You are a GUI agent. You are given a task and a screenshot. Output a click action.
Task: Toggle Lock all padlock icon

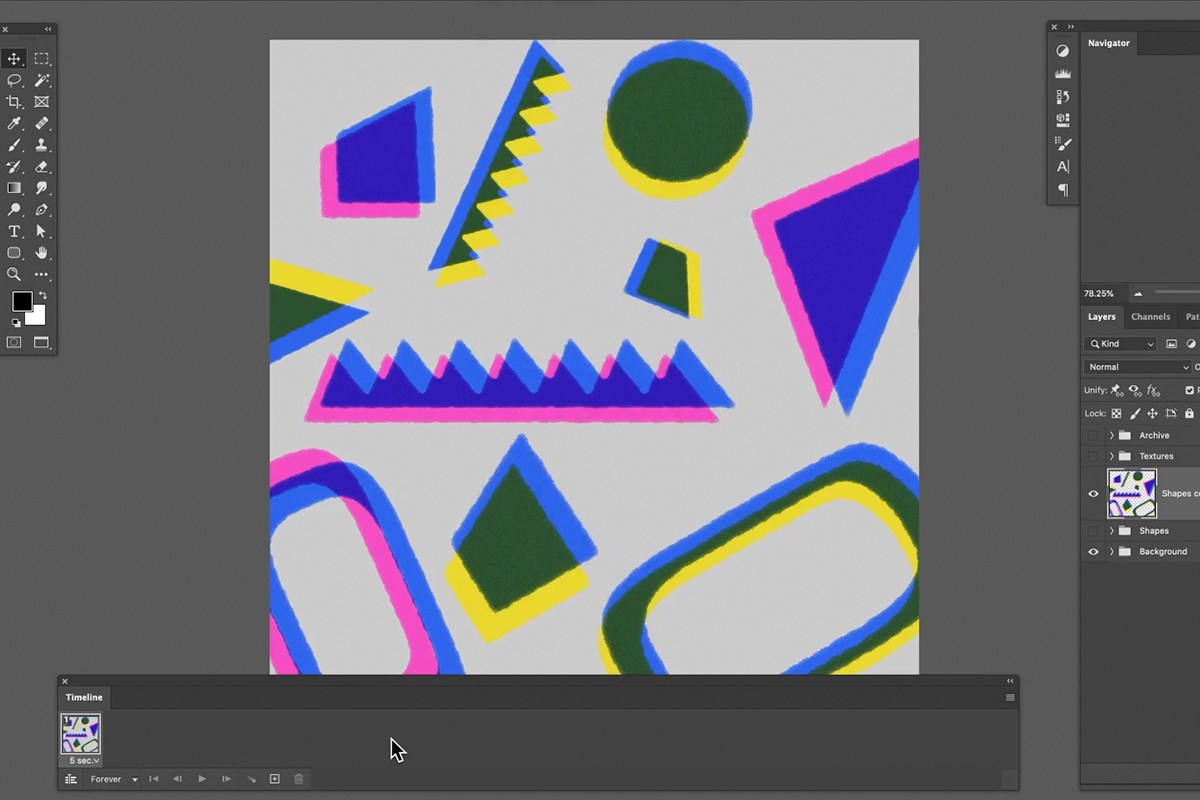click(x=1189, y=413)
